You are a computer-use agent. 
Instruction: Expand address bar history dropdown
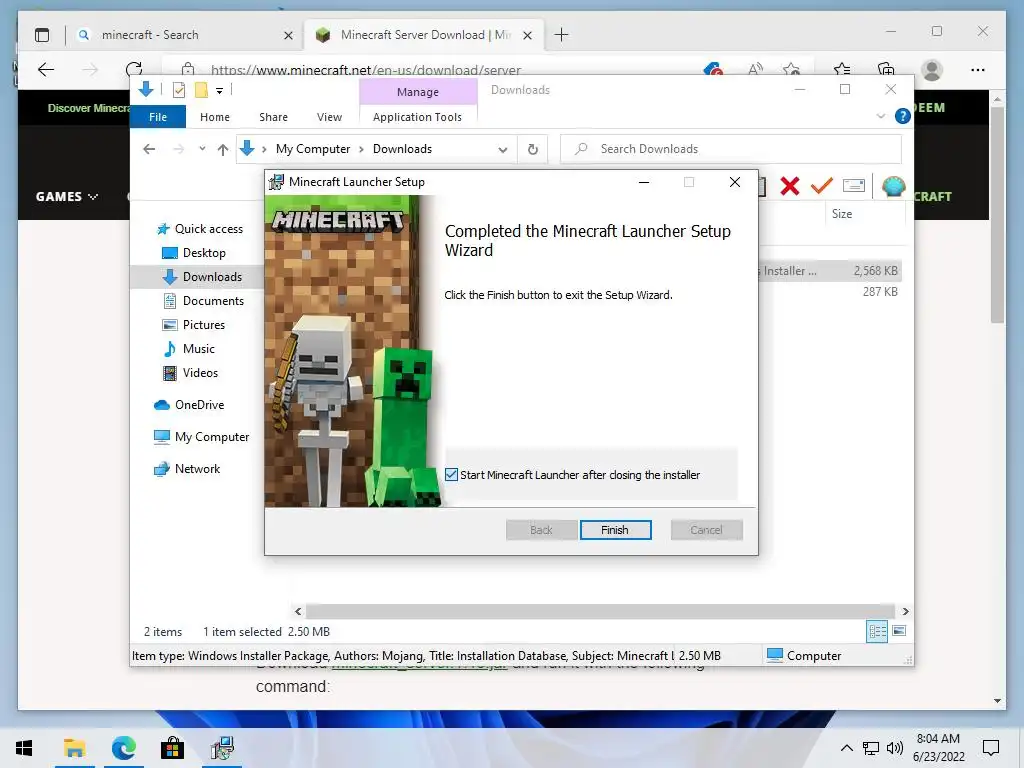coord(503,150)
